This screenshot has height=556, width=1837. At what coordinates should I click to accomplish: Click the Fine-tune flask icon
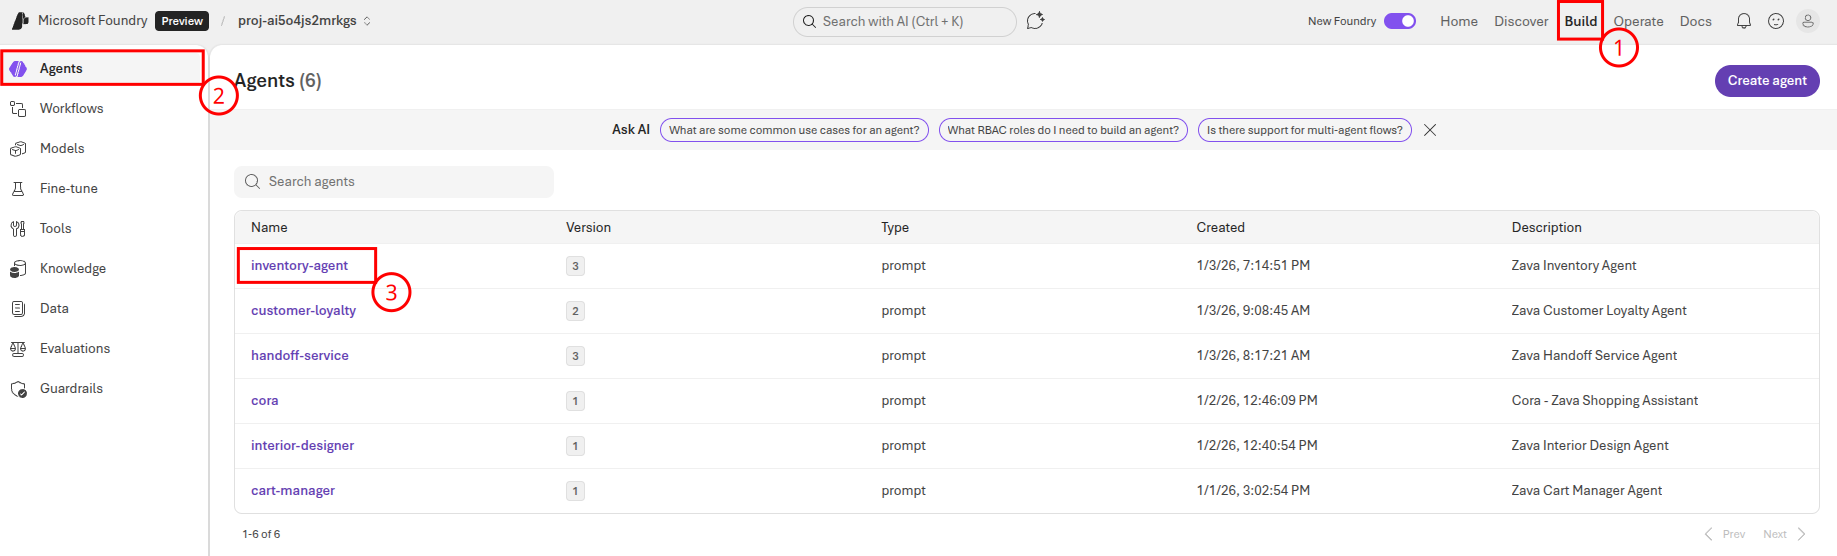tap(18, 188)
